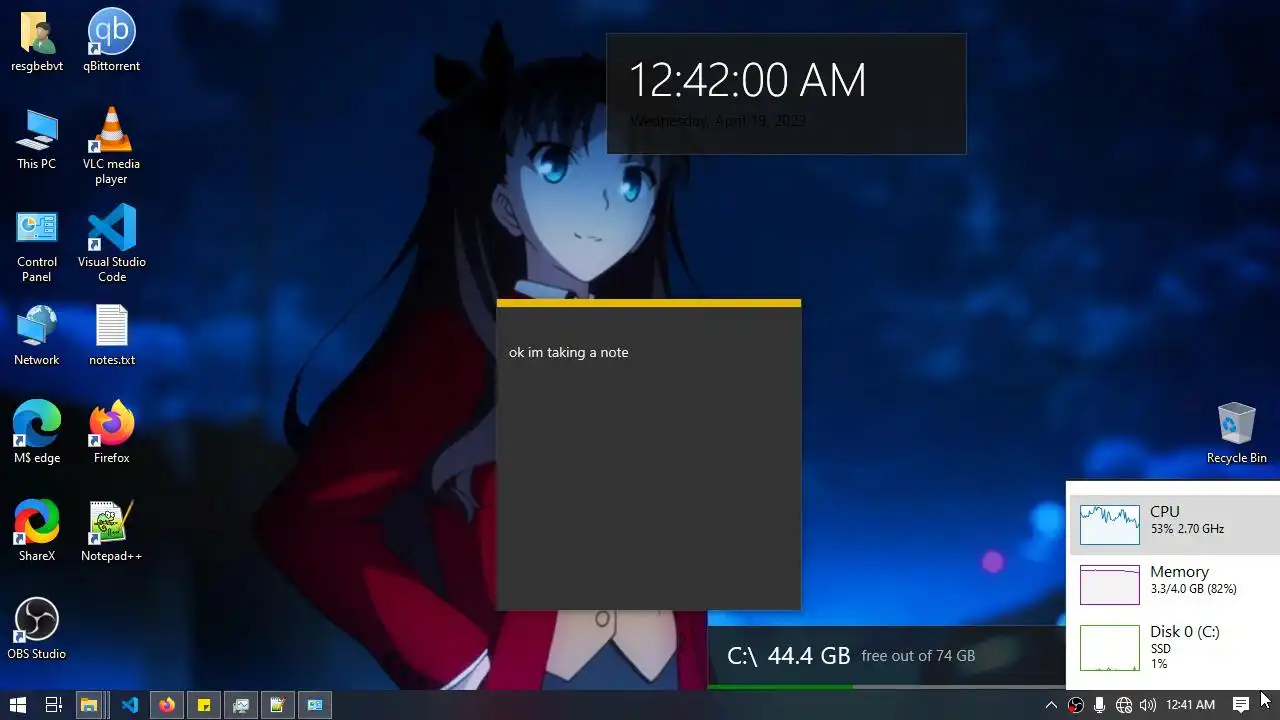1280x720 pixels.
Task: Select the Disk 0 (C:) performance entry
Action: point(1174,647)
